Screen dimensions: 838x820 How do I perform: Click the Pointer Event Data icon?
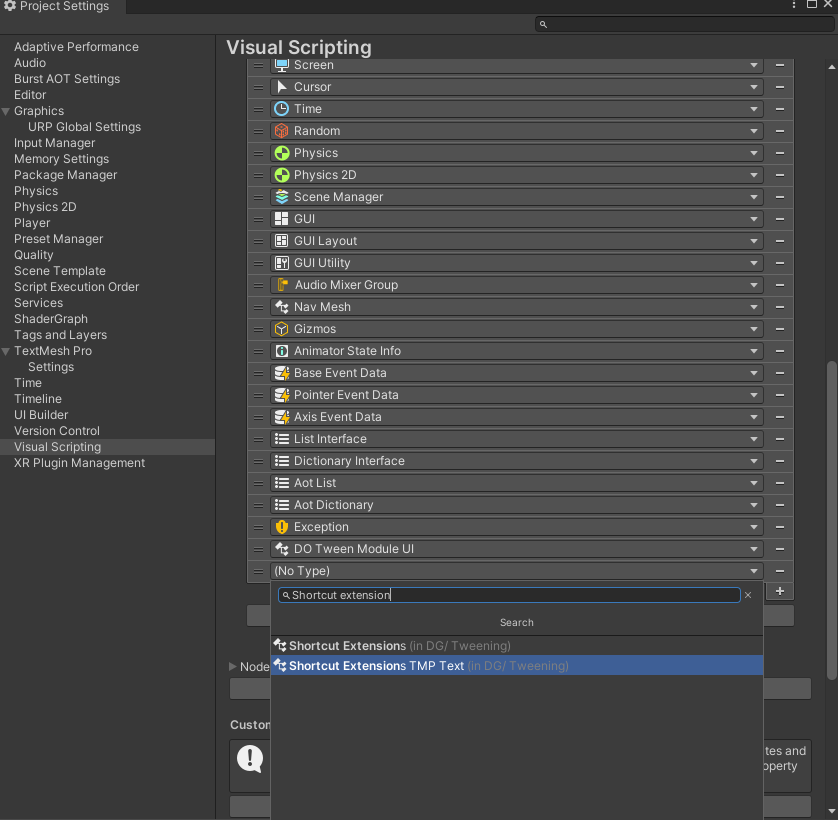pyautogui.click(x=282, y=395)
